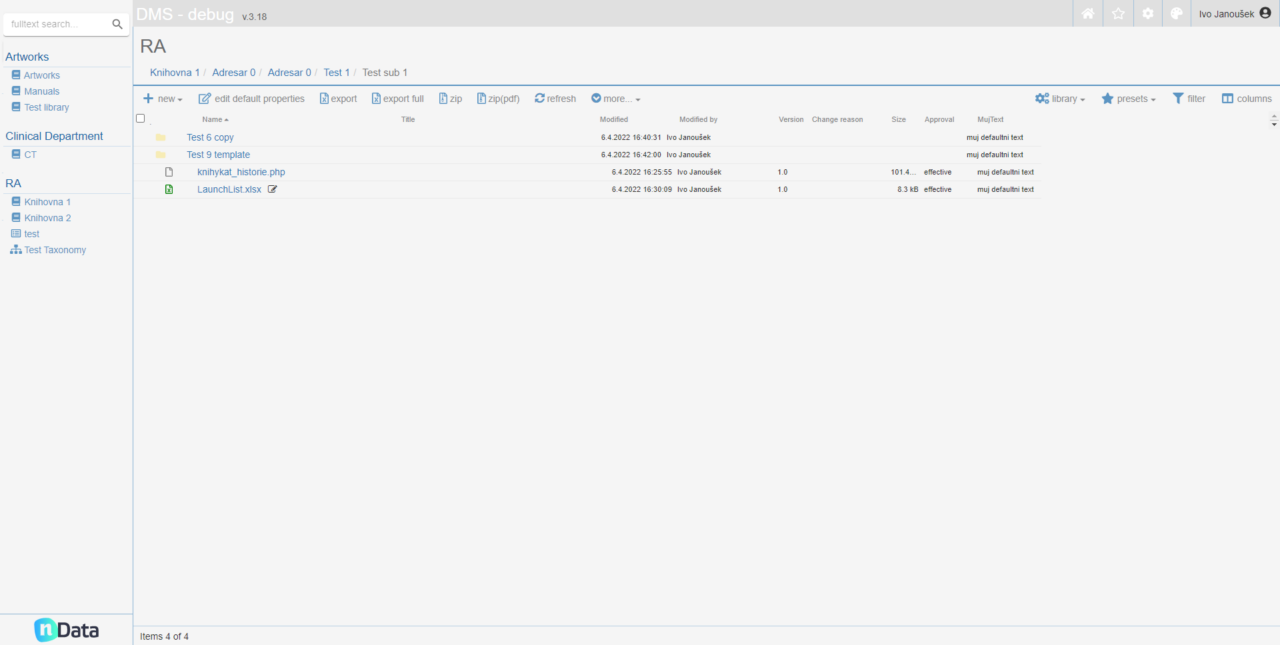Go to Adresar 0 in breadcrumb
This screenshot has height=645, width=1280.
coord(233,73)
